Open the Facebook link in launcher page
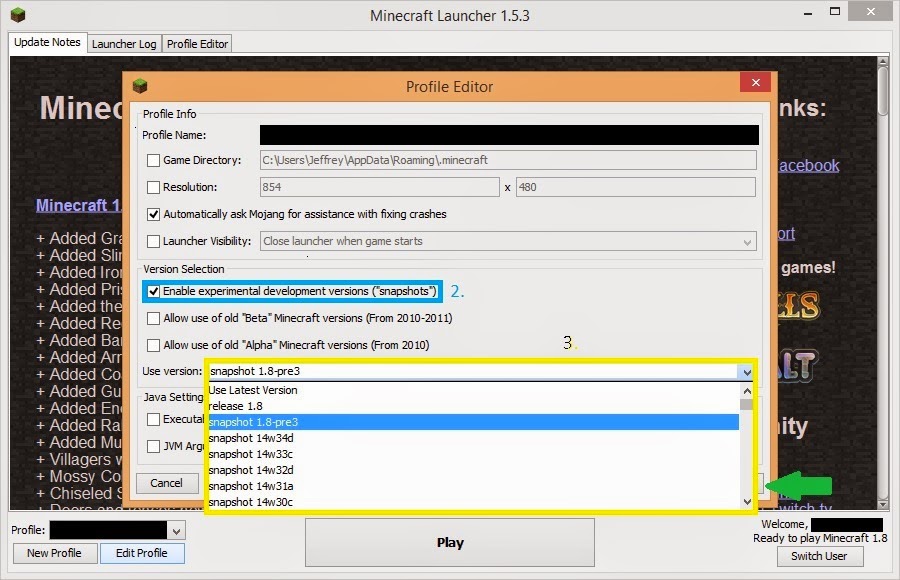Screen dimensions: 900x580 pos(809,165)
